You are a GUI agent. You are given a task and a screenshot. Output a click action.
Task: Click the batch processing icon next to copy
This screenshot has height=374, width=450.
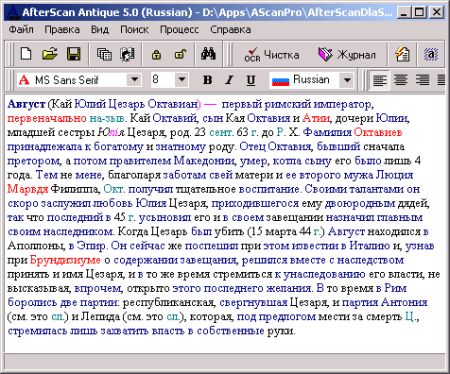(127, 54)
